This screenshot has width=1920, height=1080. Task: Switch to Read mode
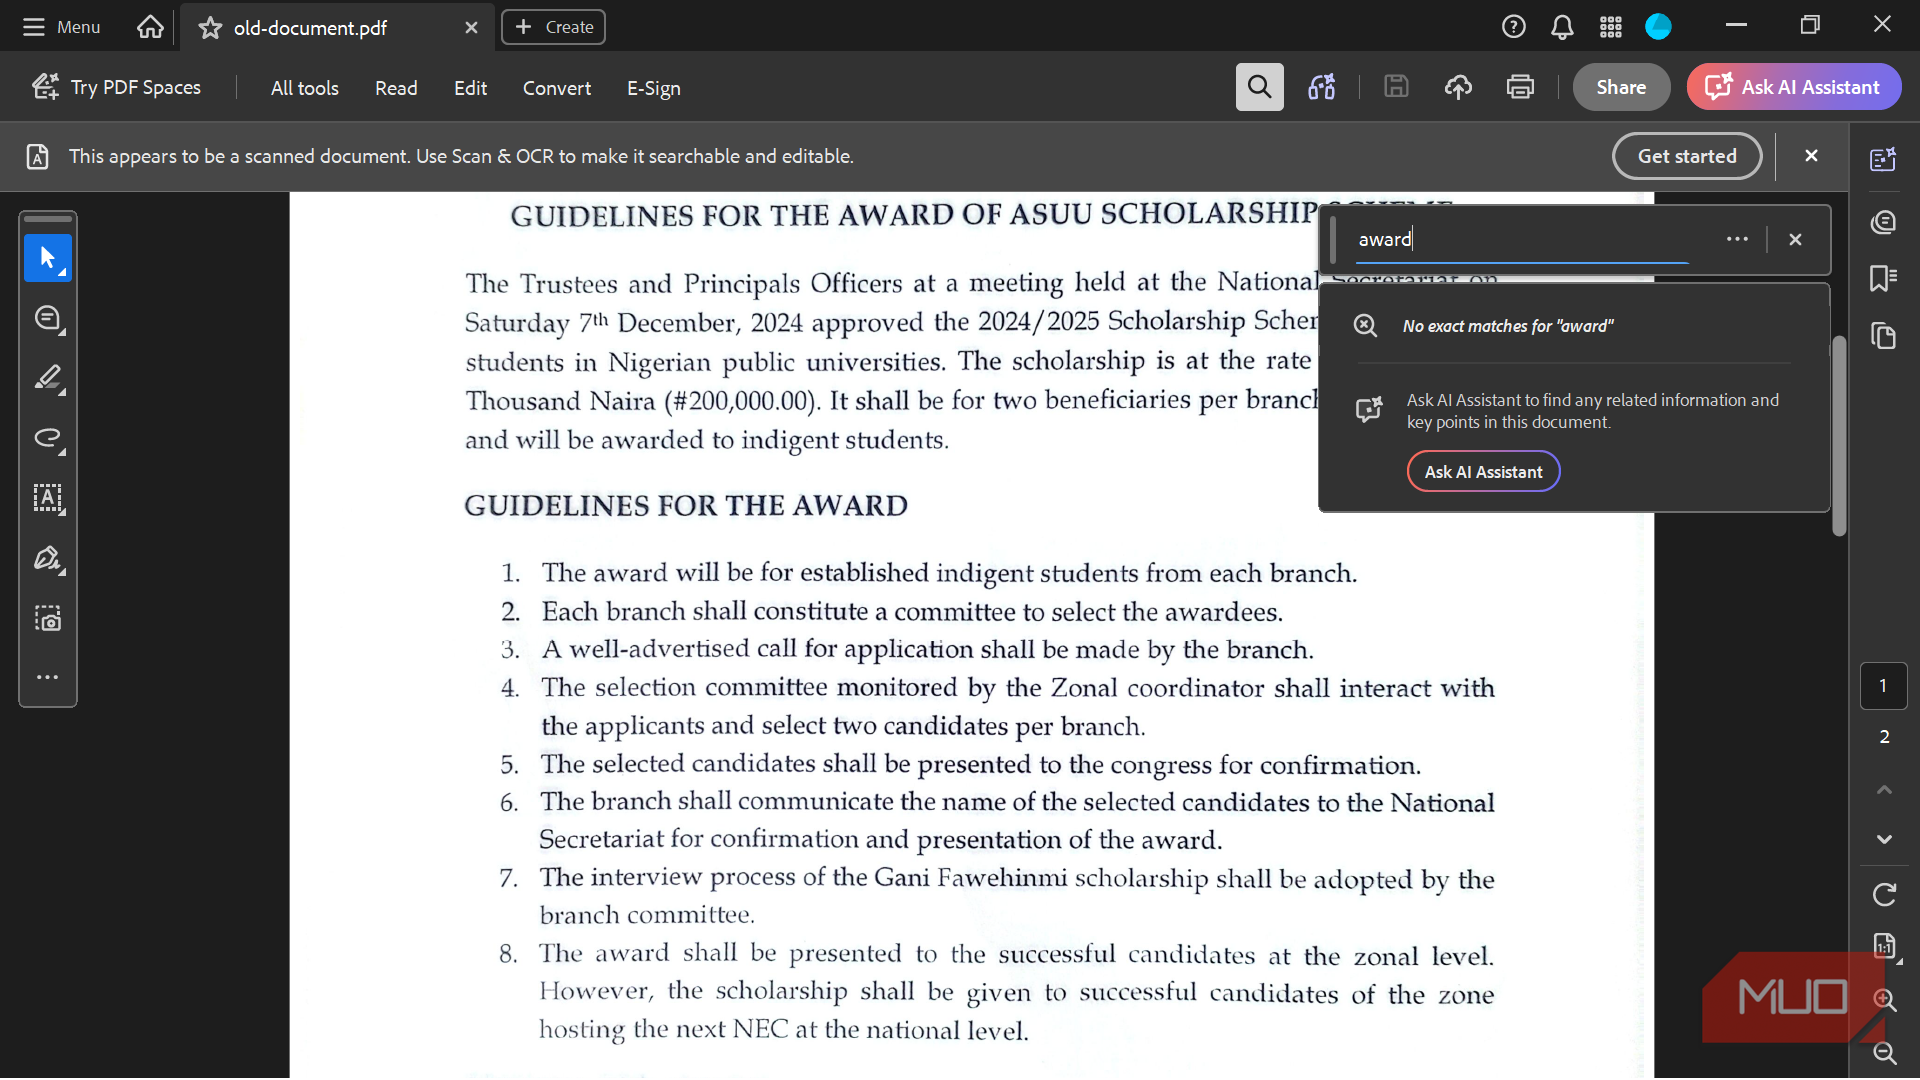(396, 88)
